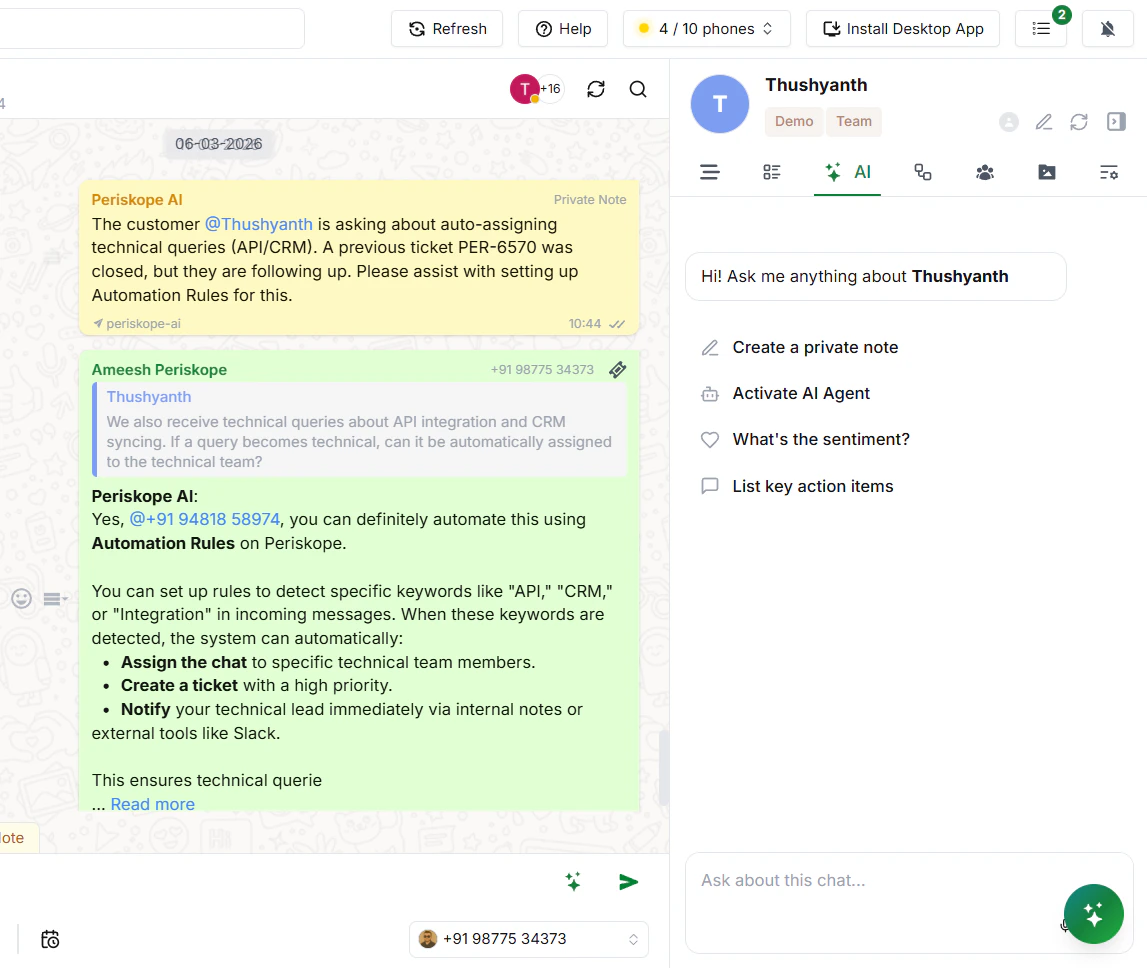The width and height of the screenshot is (1147, 968).
Task: Click the AI sparkle icon in message composer
Action: (x=574, y=882)
